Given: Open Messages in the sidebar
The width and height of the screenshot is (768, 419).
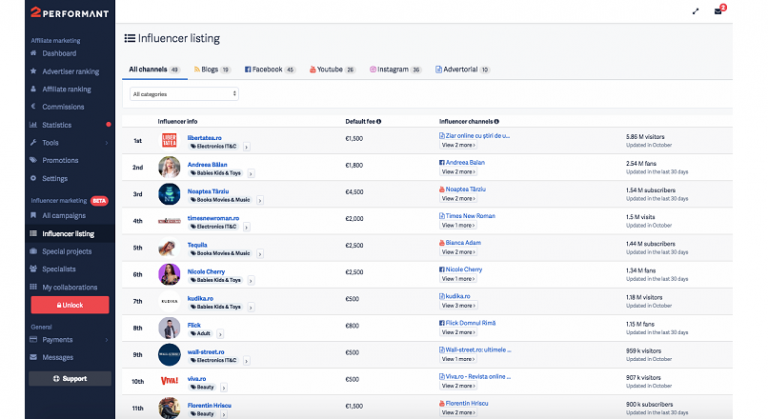Looking at the screenshot, I should point(57,357).
